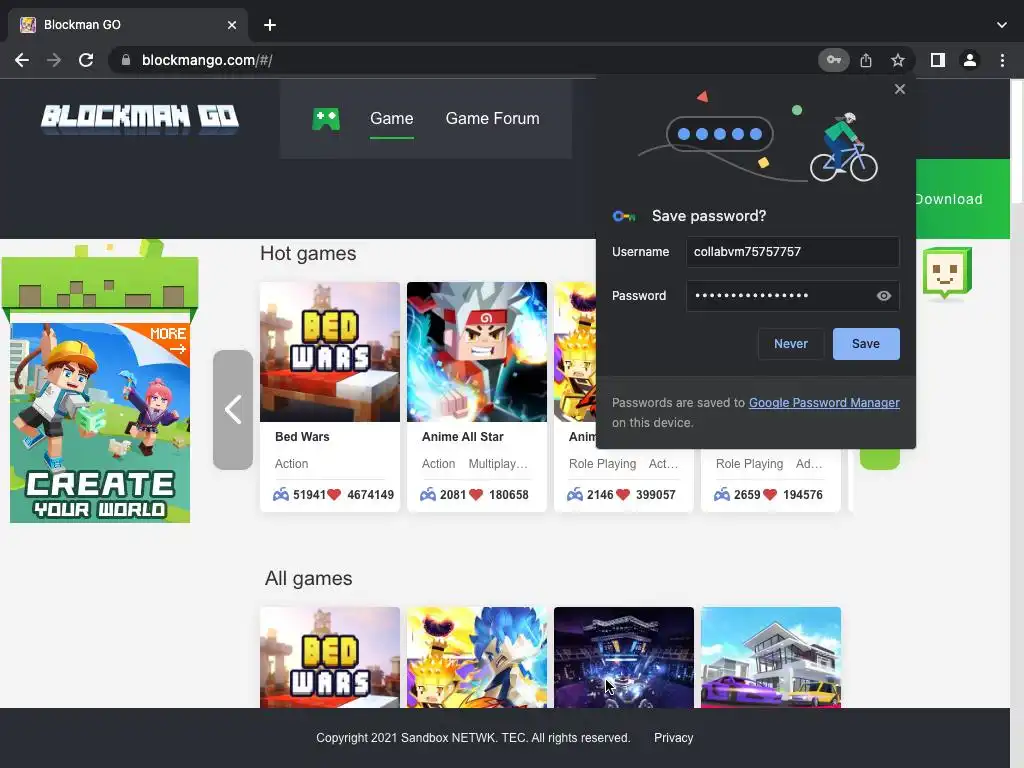The height and width of the screenshot is (768, 1024).
Task: Click the Action tag under Bed Wars
Action: (291, 464)
